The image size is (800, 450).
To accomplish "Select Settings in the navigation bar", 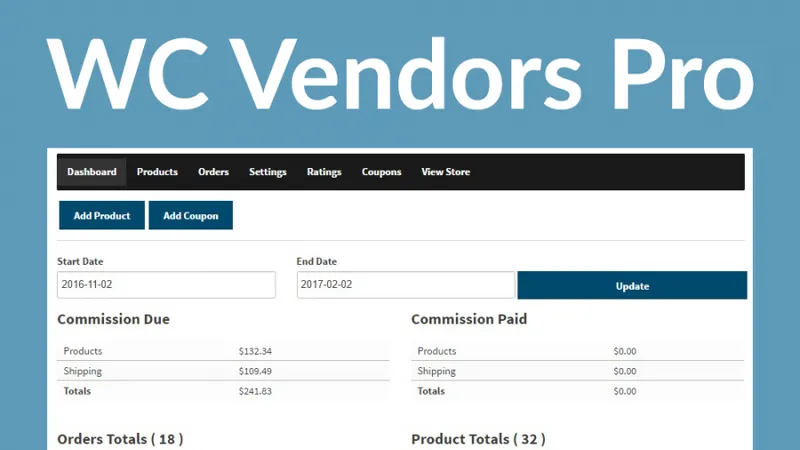I will coord(268,172).
